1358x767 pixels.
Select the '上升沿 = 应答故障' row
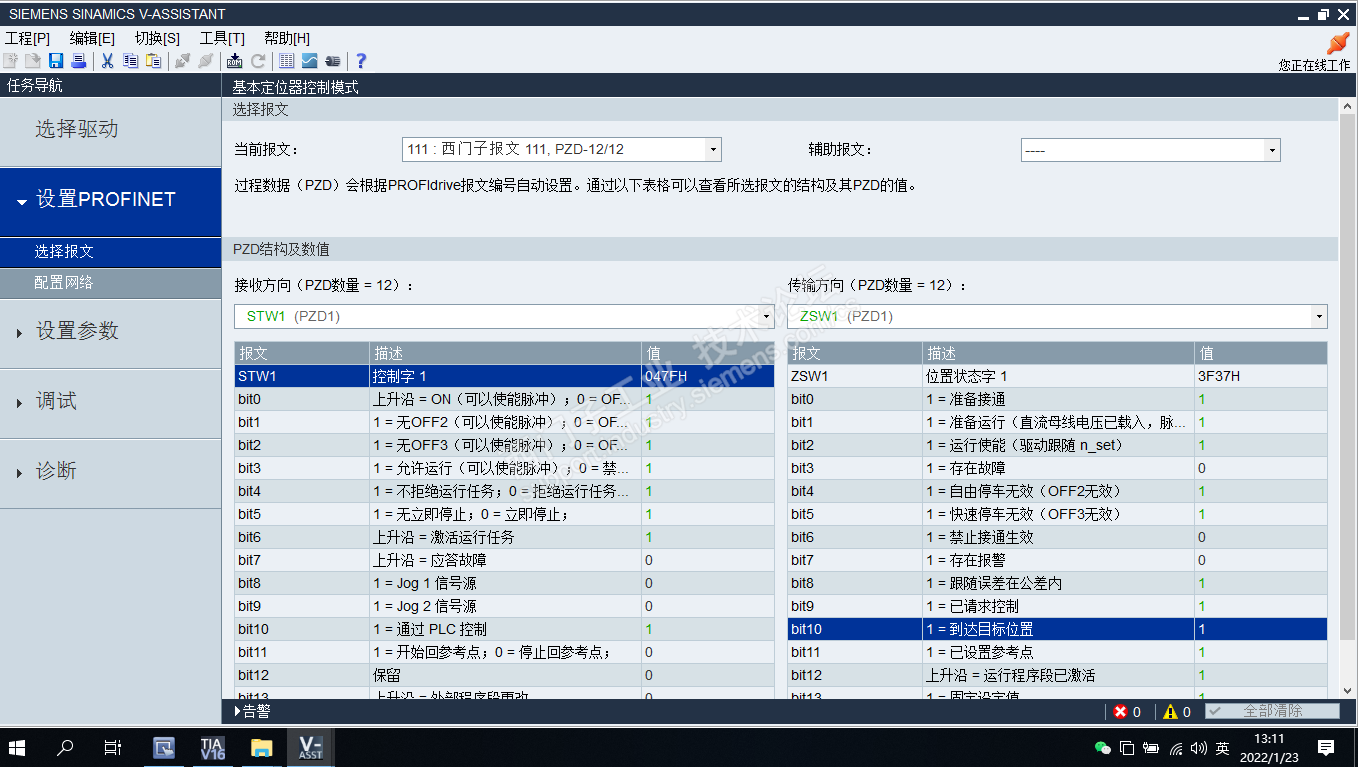tap(504, 561)
